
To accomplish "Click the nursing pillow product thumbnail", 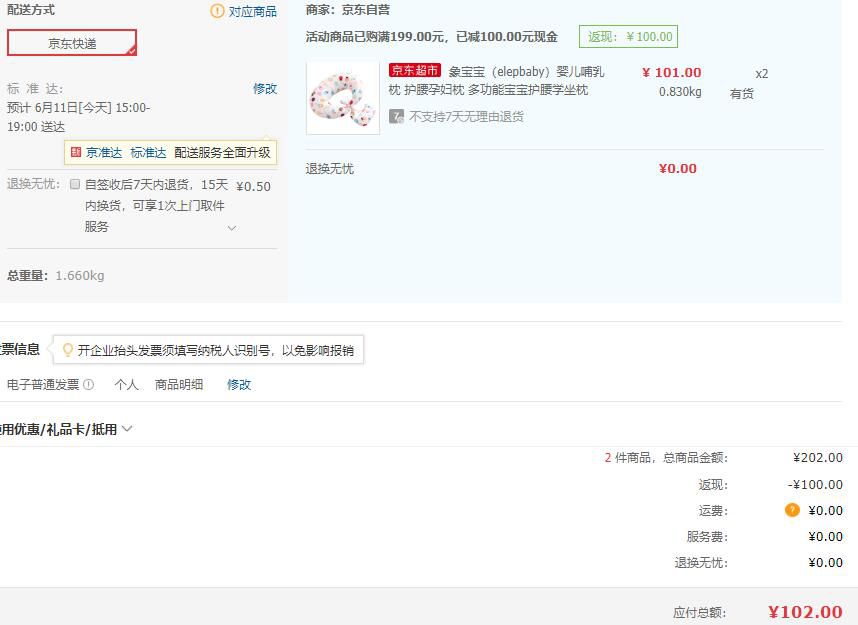I will 343,98.
